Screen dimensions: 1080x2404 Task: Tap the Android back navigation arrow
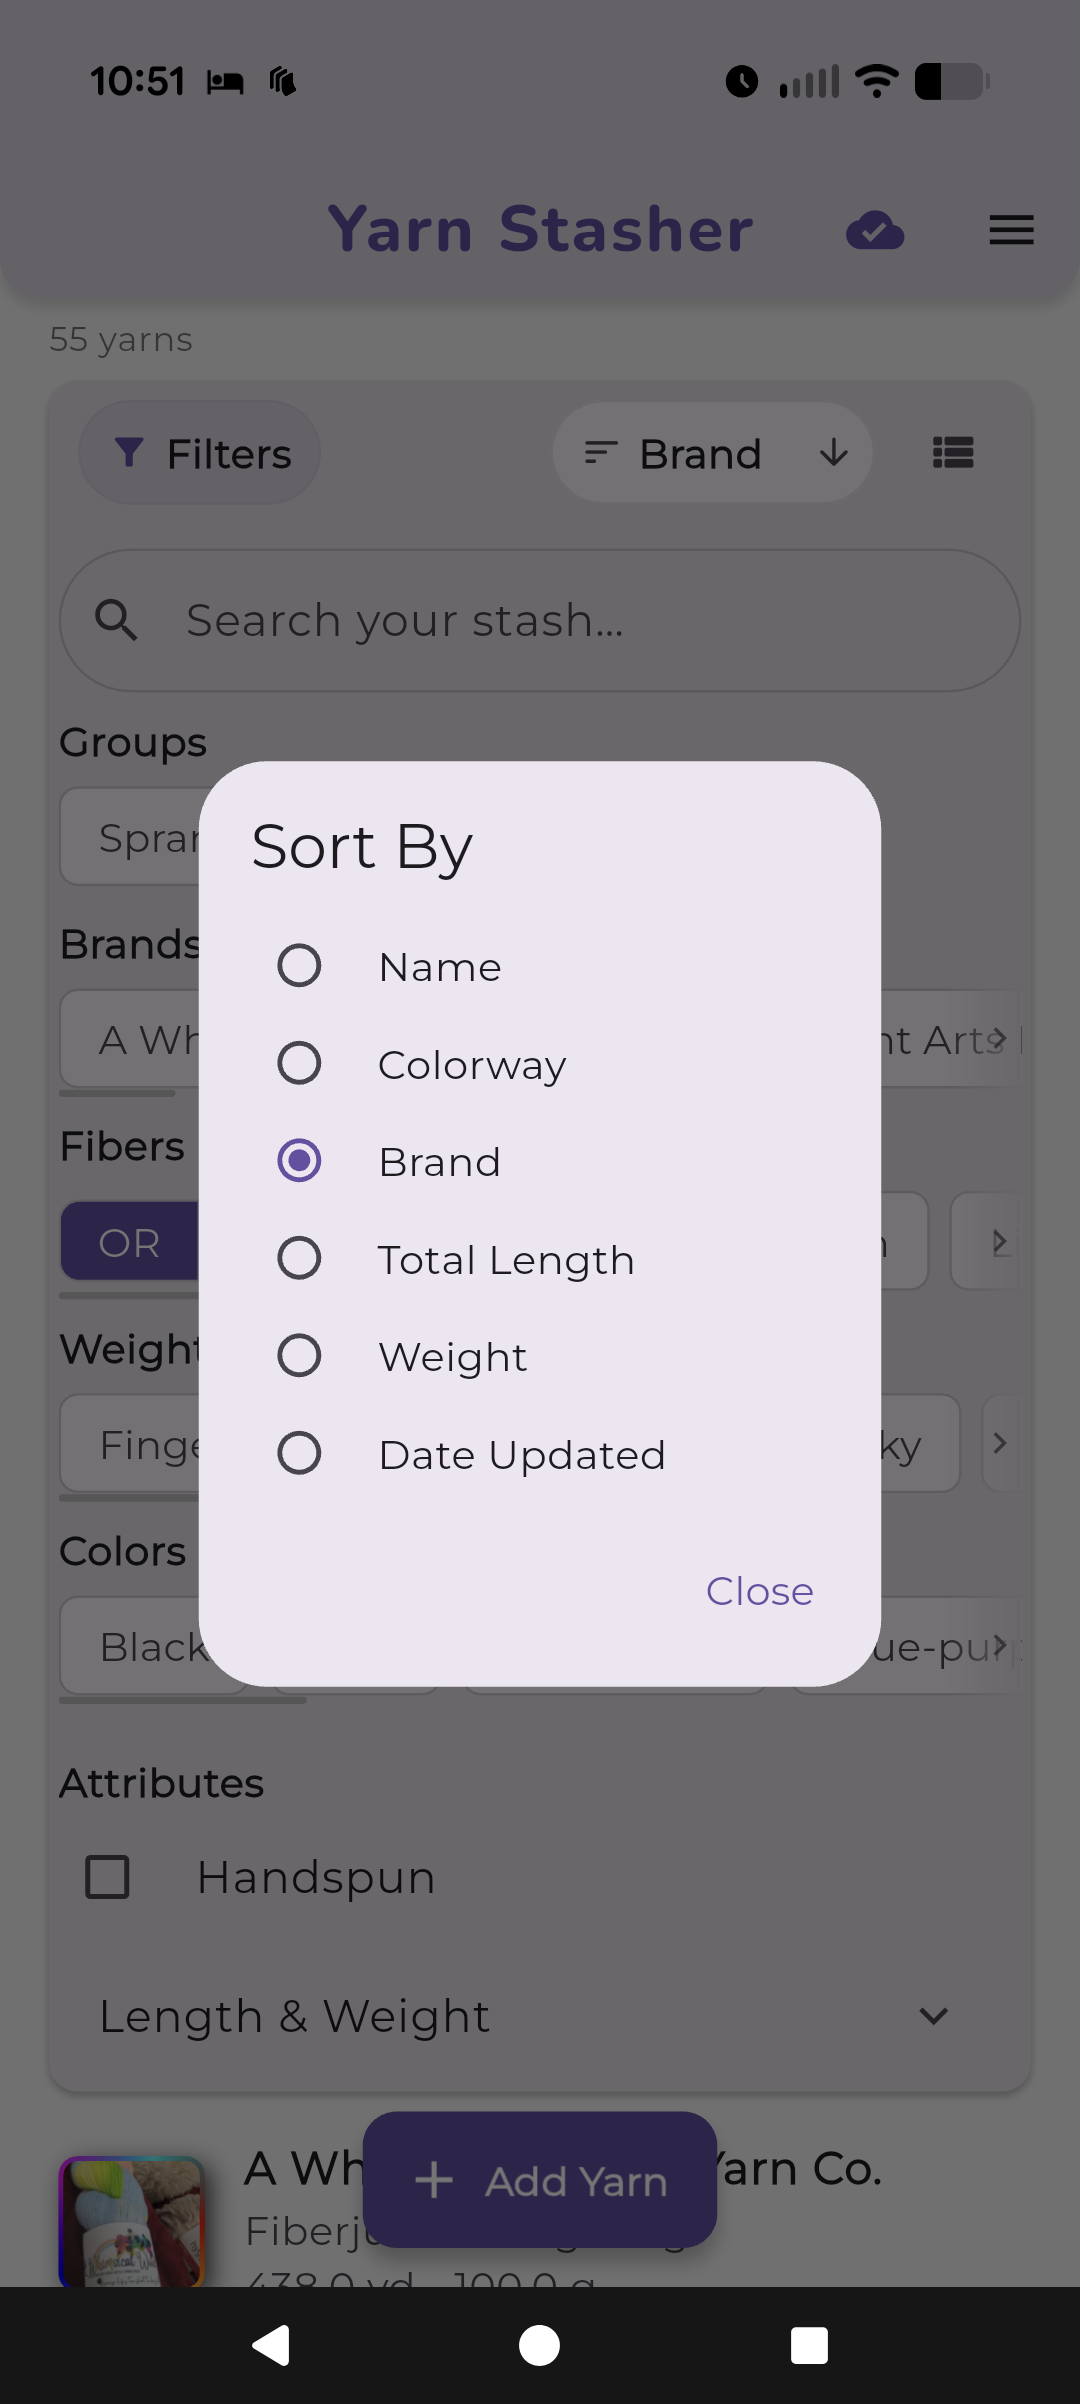pyautogui.click(x=271, y=2345)
